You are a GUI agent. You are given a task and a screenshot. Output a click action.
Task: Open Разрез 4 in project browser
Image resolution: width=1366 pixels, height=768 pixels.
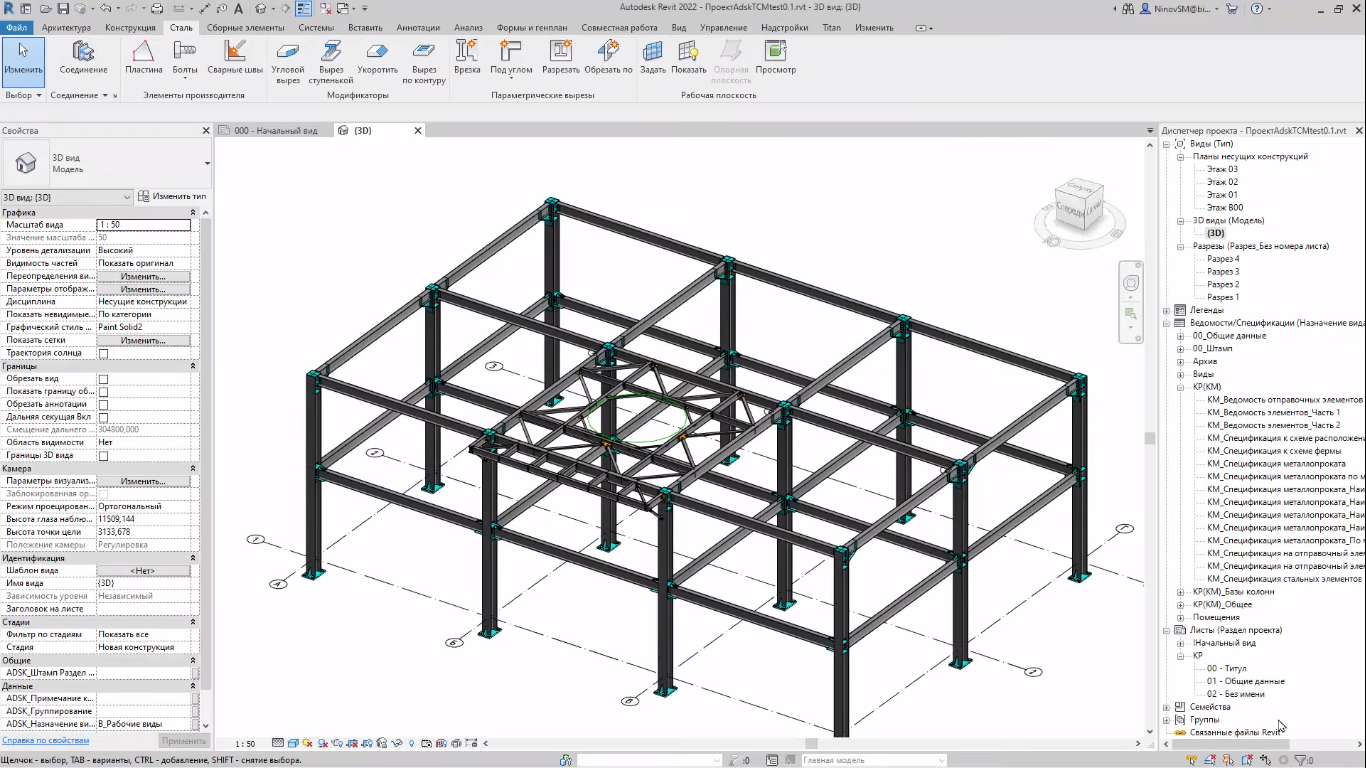tap(1223, 259)
